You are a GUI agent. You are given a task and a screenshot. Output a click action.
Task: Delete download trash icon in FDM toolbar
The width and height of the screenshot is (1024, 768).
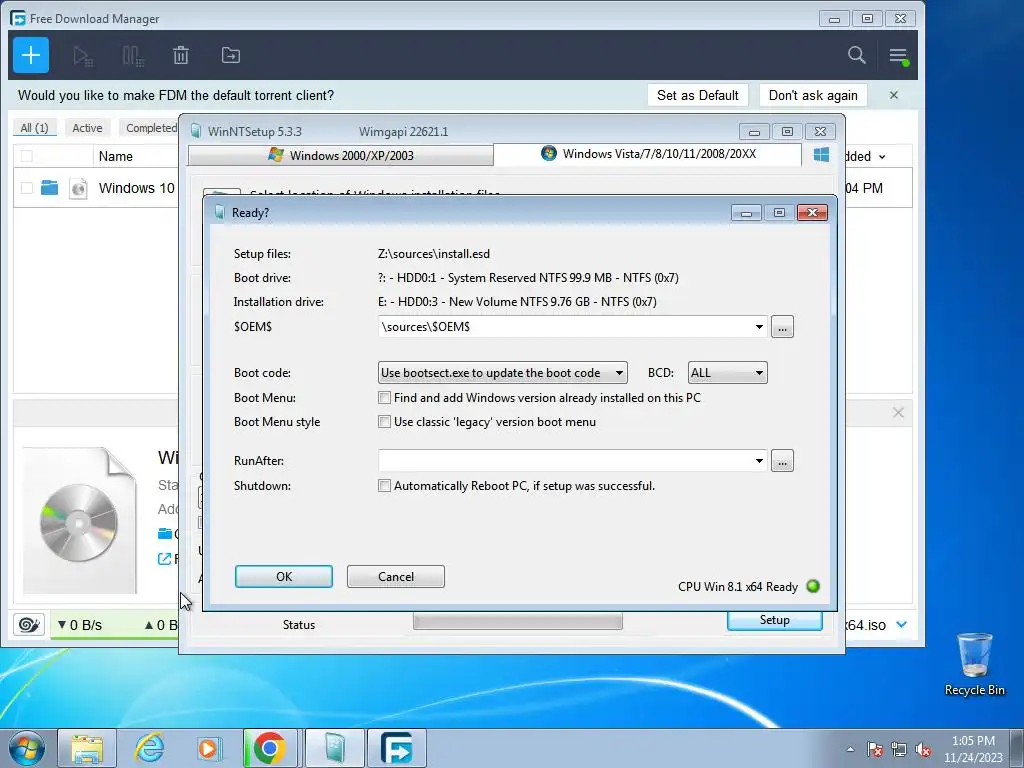[x=181, y=56]
